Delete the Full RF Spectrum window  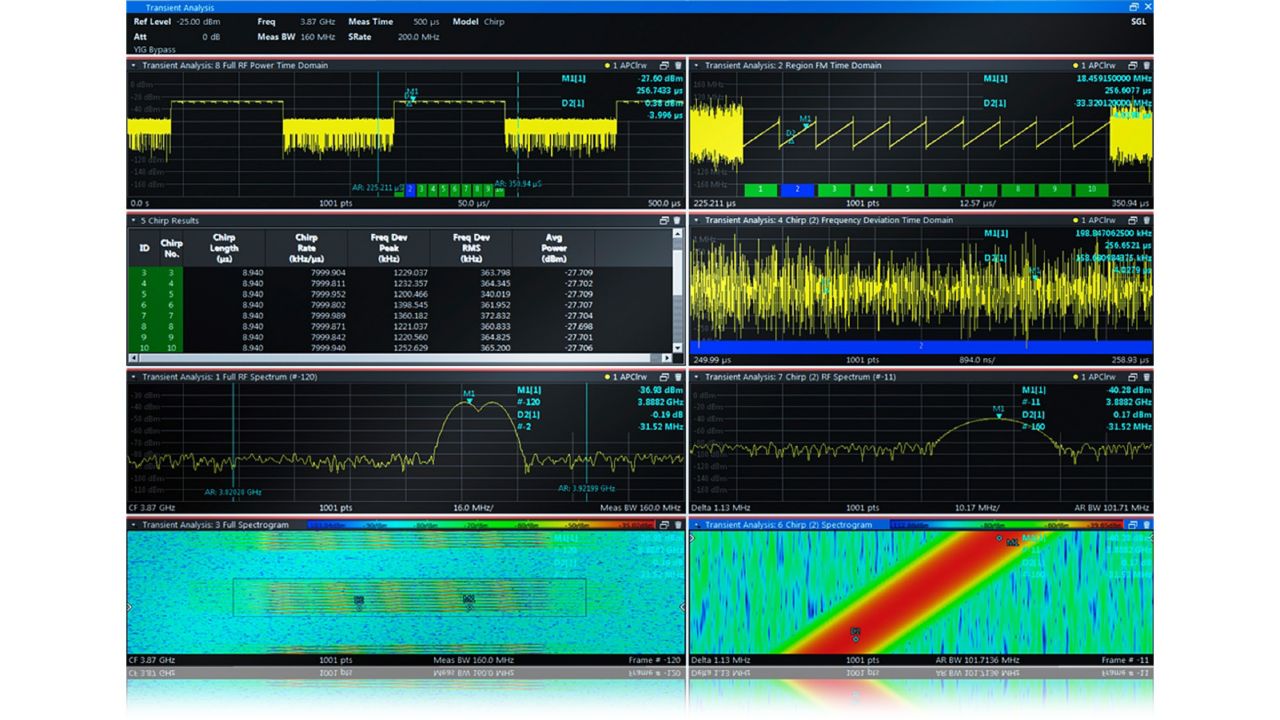point(678,377)
